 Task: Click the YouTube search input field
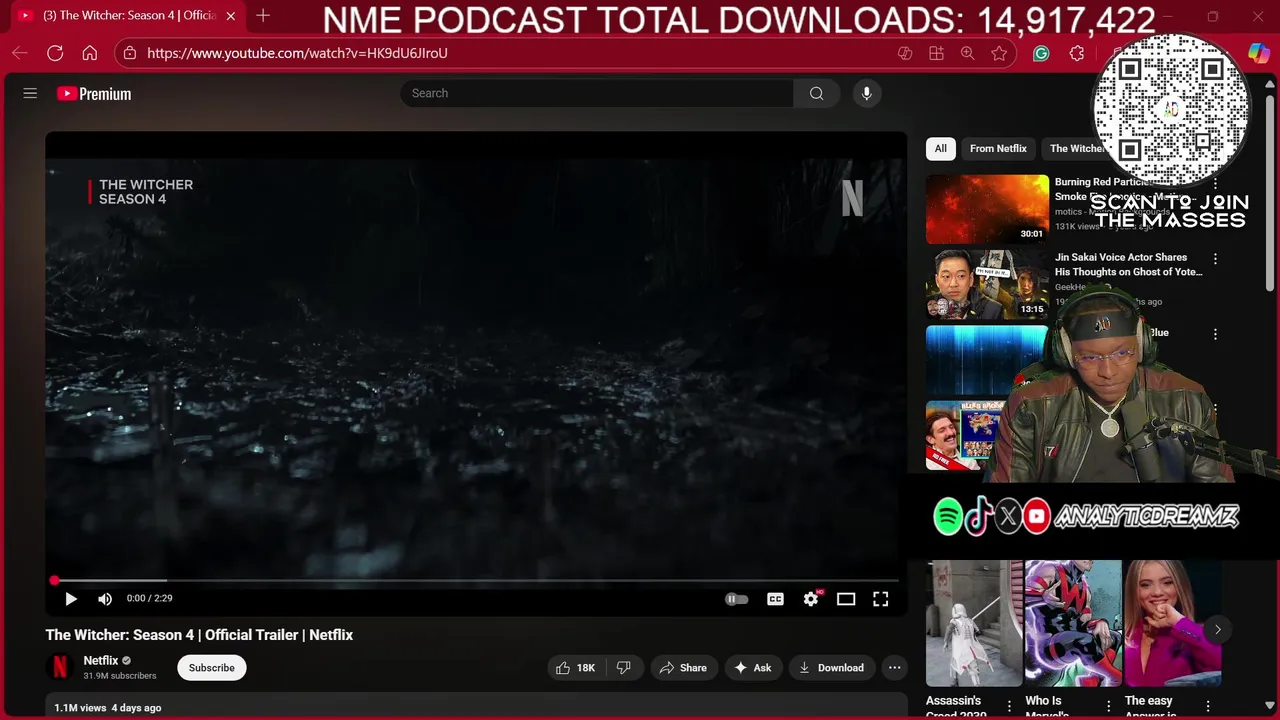point(597,93)
